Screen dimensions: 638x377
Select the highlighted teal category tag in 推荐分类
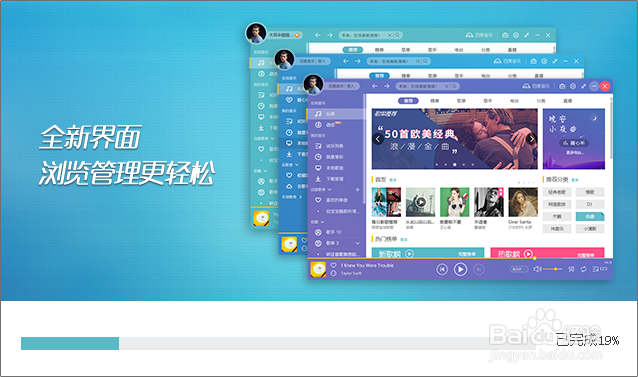(x=590, y=217)
